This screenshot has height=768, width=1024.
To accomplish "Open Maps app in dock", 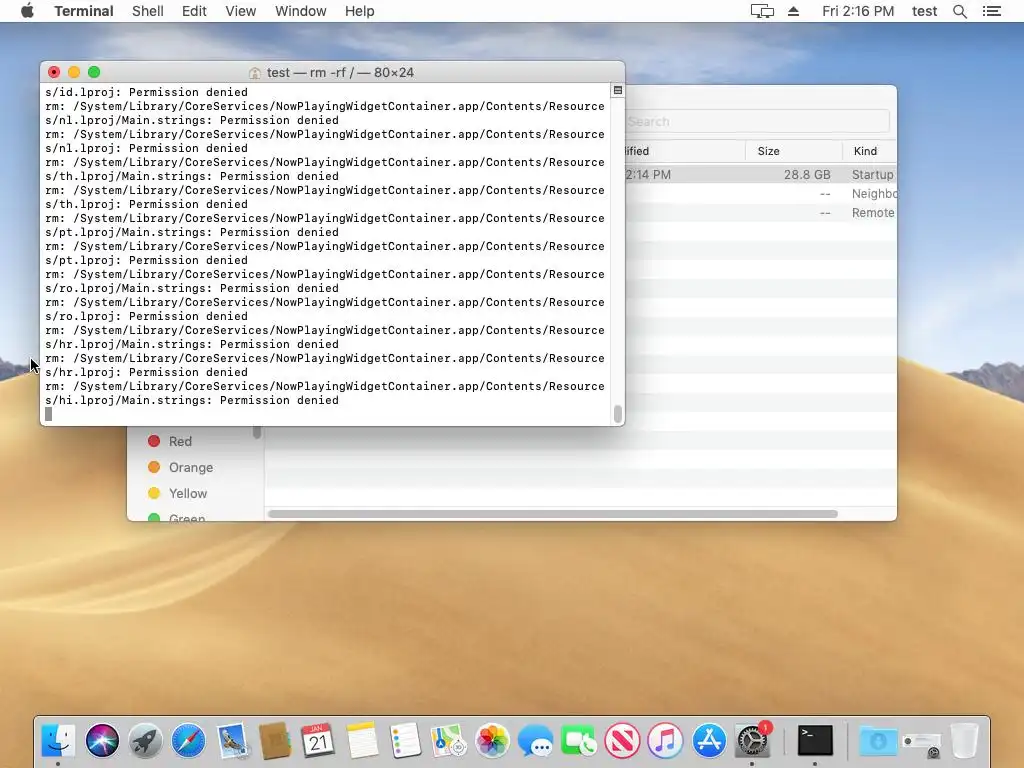I will pos(448,741).
